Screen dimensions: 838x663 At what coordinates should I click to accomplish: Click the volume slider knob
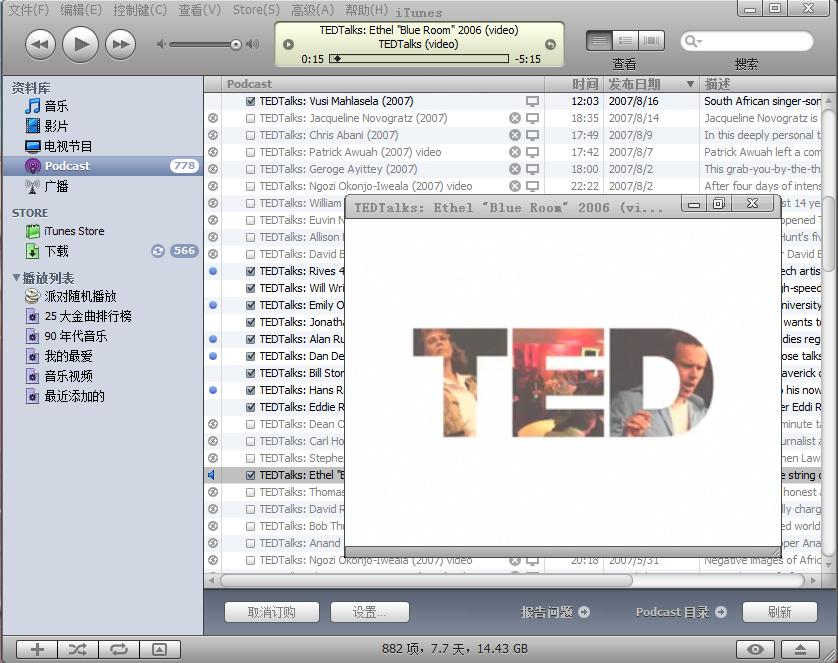coord(236,44)
